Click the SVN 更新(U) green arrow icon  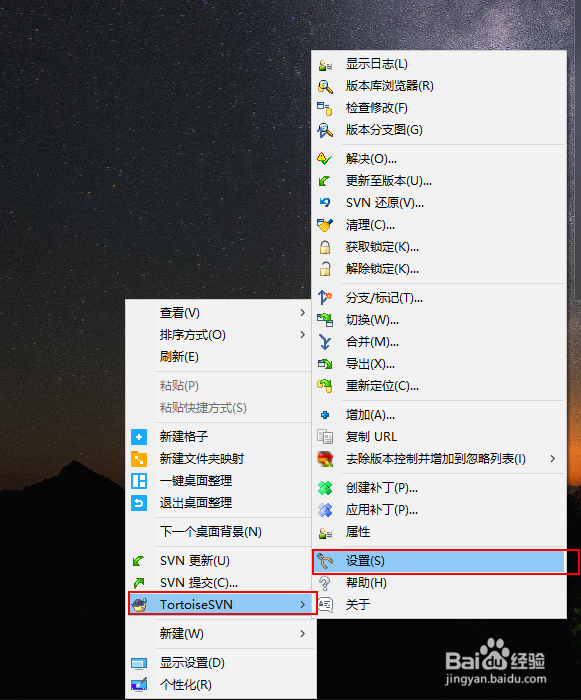pos(139,561)
